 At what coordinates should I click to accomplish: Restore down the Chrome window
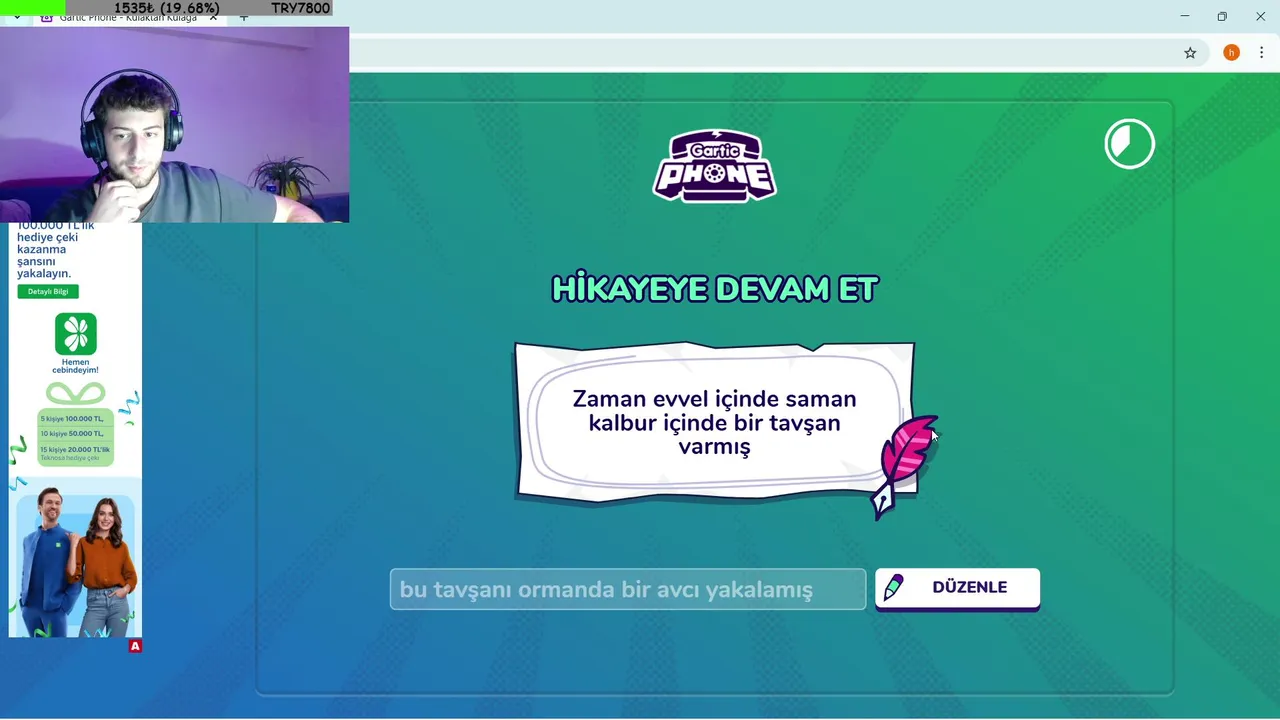coord(1222,16)
